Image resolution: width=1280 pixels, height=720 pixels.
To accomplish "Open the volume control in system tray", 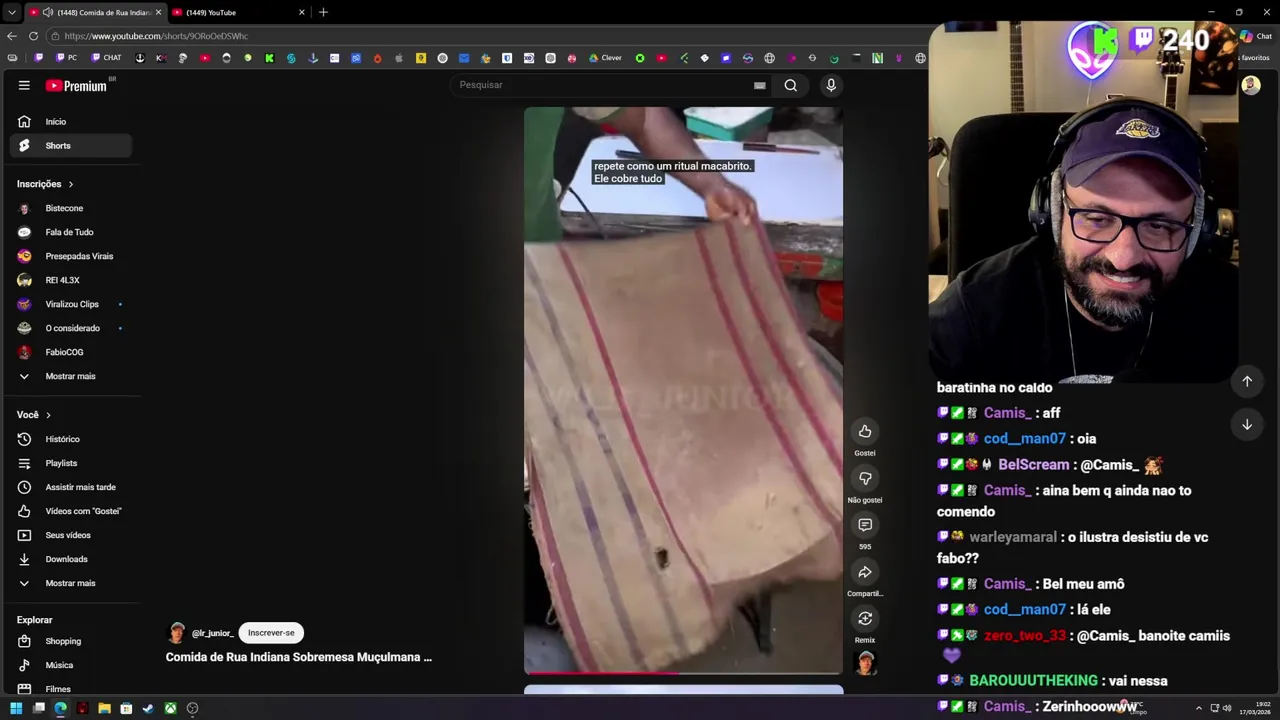I will click(x=1227, y=708).
